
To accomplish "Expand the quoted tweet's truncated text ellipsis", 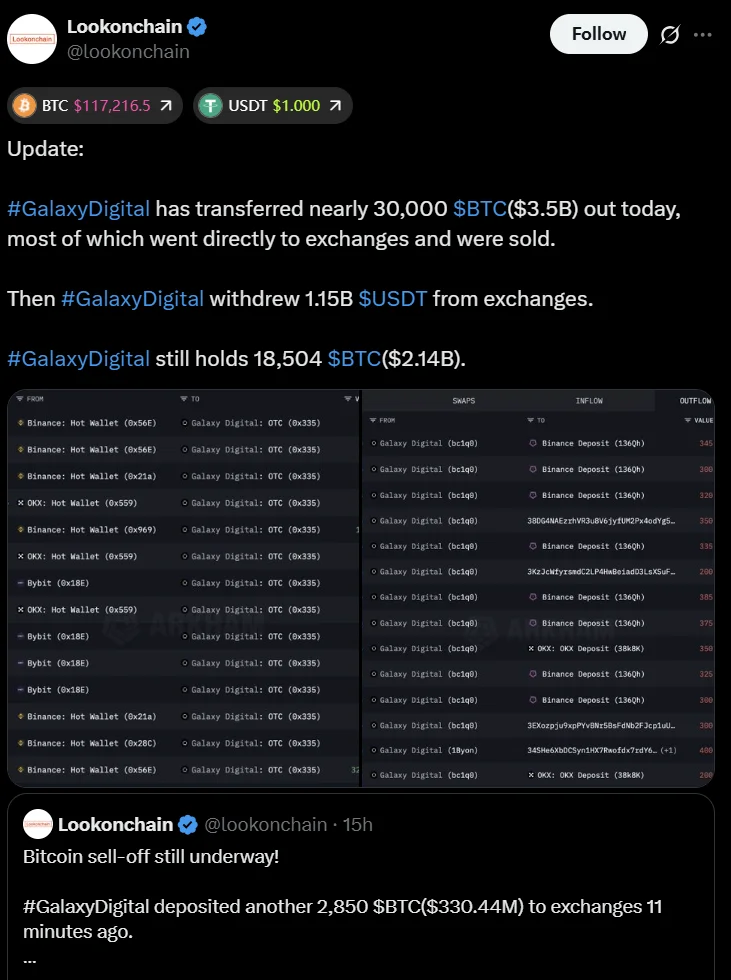I will 31,957.
